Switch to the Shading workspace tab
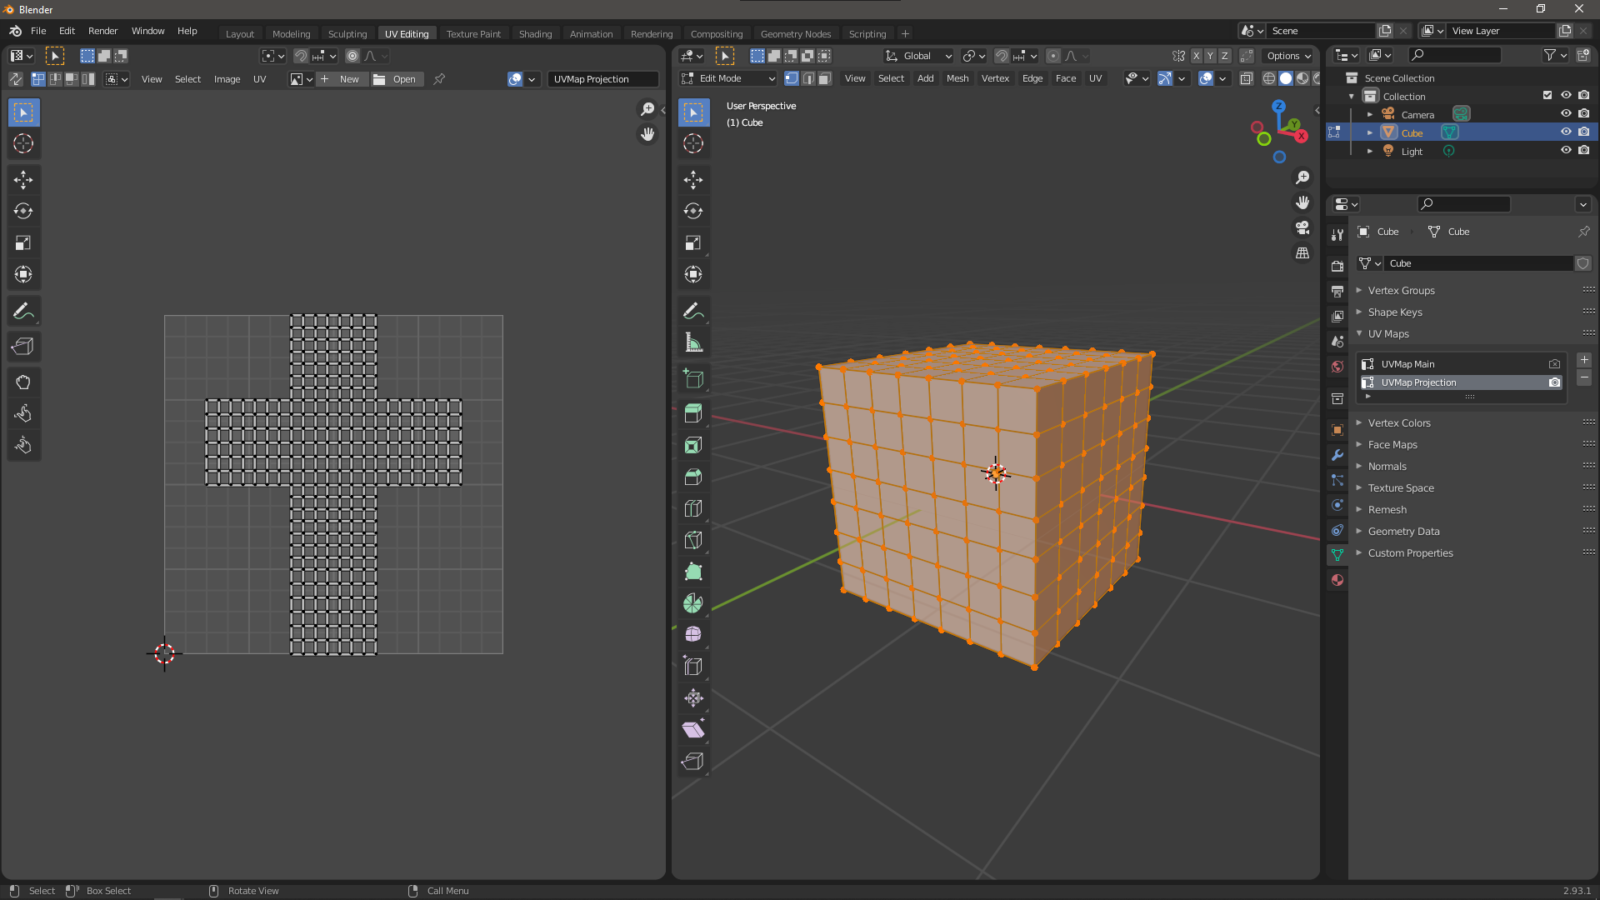 [x=535, y=33]
